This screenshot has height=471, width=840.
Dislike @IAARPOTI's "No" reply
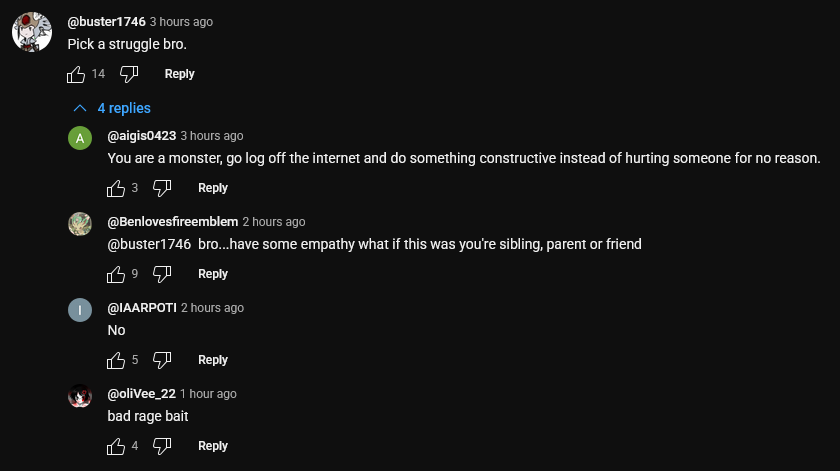pos(162,360)
